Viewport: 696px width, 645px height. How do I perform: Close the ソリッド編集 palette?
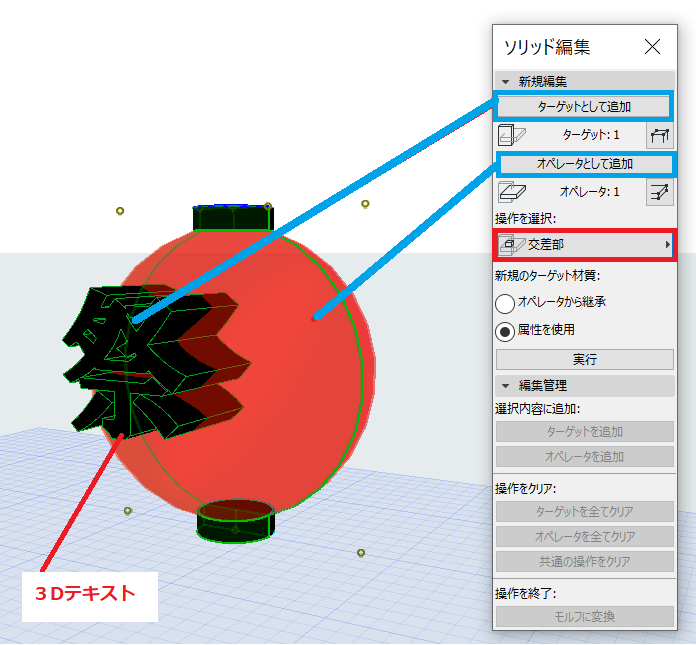(652, 47)
